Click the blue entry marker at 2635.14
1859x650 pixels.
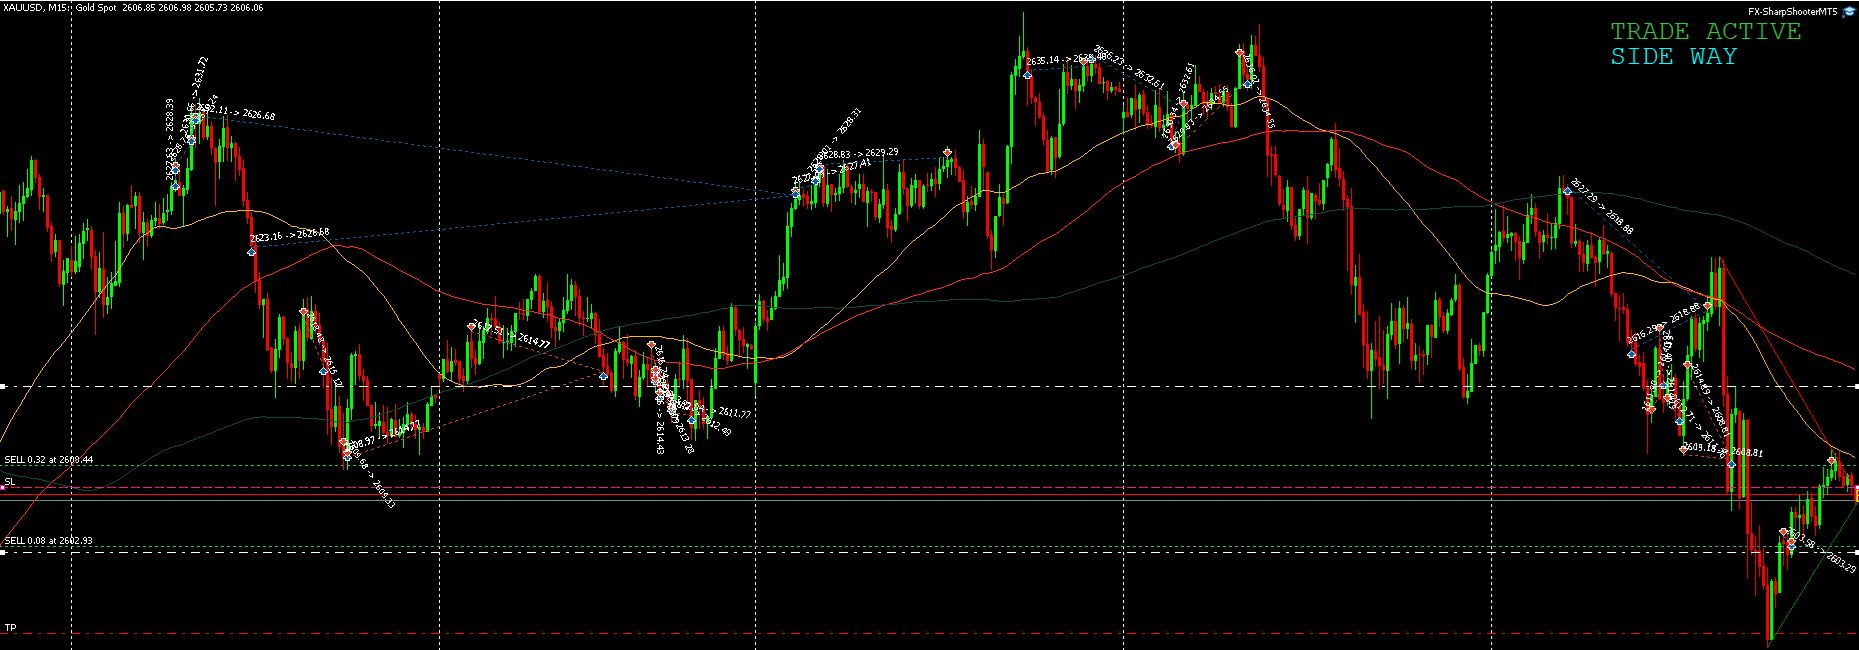click(x=1028, y=75)
